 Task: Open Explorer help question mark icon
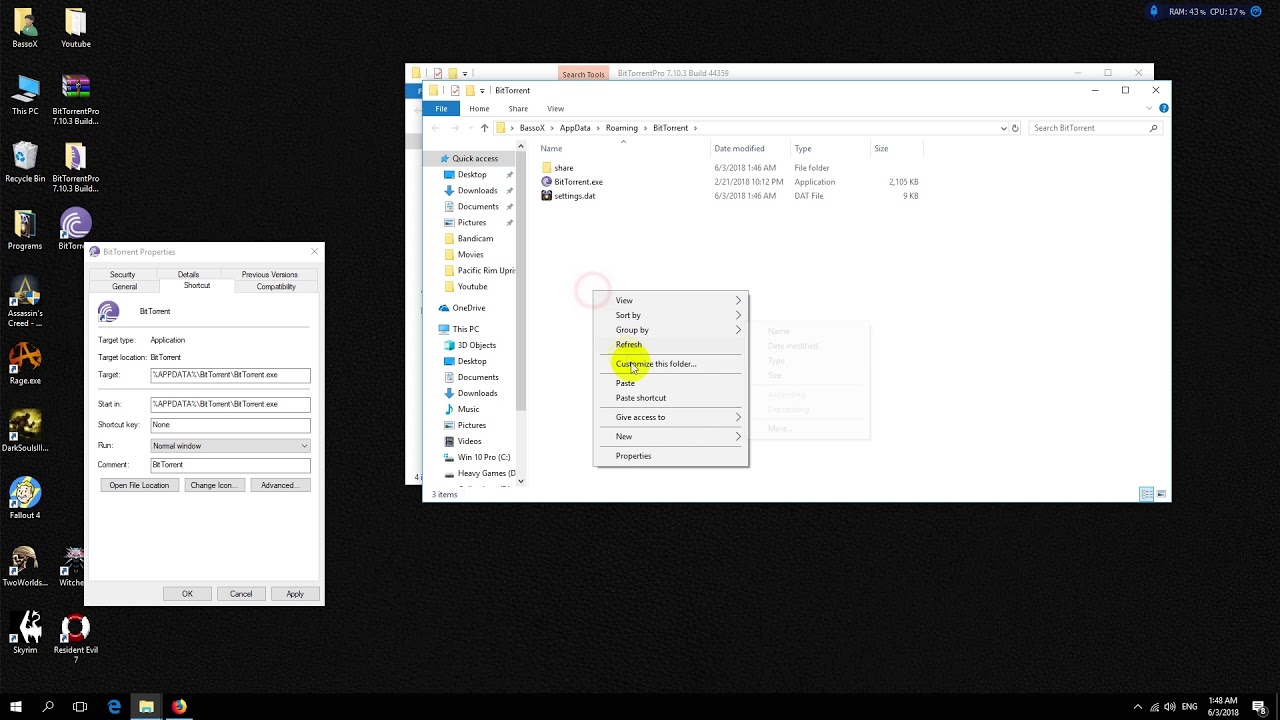coord(1163,108)
